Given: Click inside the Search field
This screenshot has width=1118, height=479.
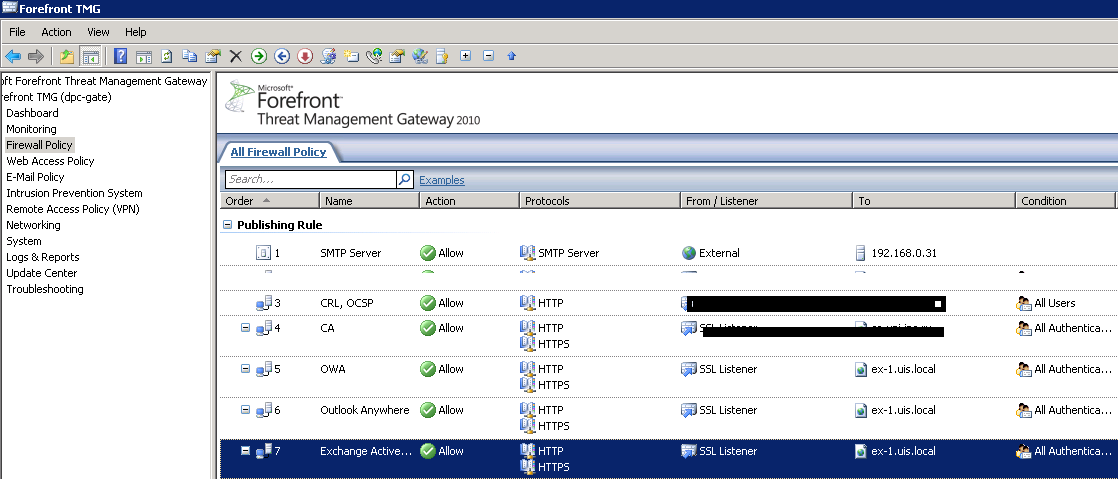Looking at the screenshot, I should tap(311, 179).
